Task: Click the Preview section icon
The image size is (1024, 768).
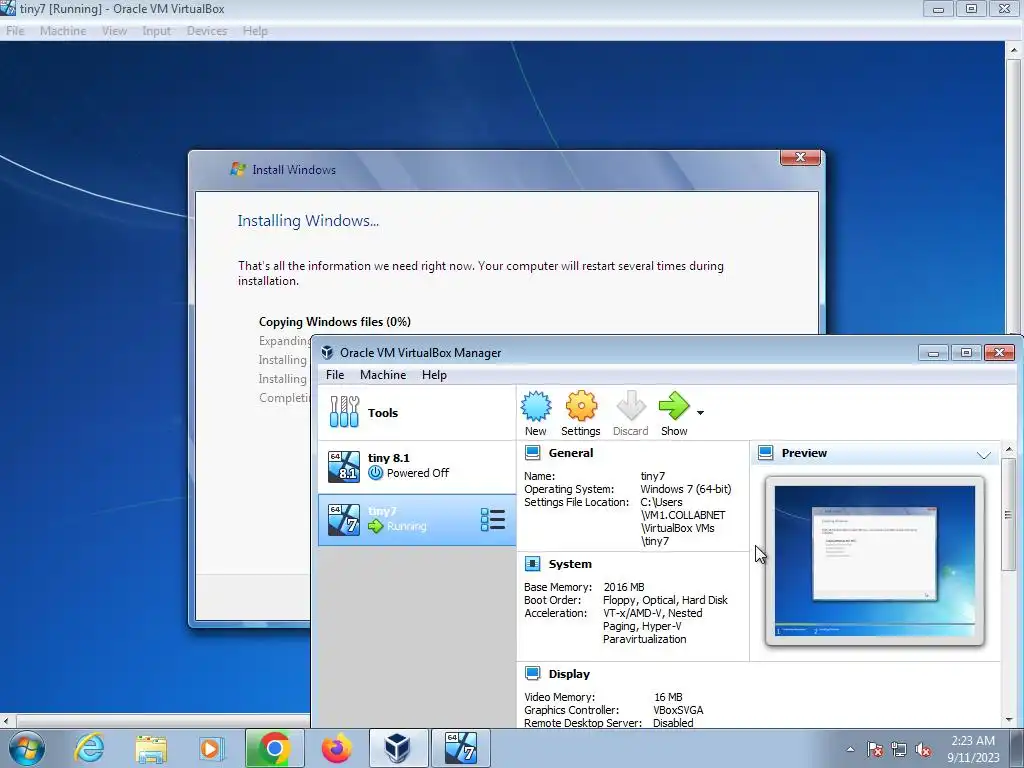Action: (765, 453)
